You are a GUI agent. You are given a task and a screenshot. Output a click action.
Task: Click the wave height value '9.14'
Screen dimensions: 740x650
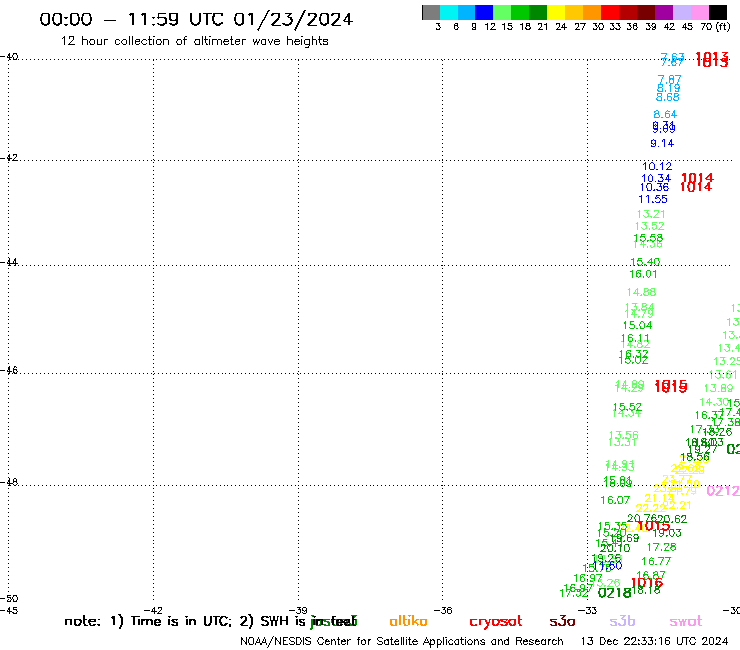[662, 144]
